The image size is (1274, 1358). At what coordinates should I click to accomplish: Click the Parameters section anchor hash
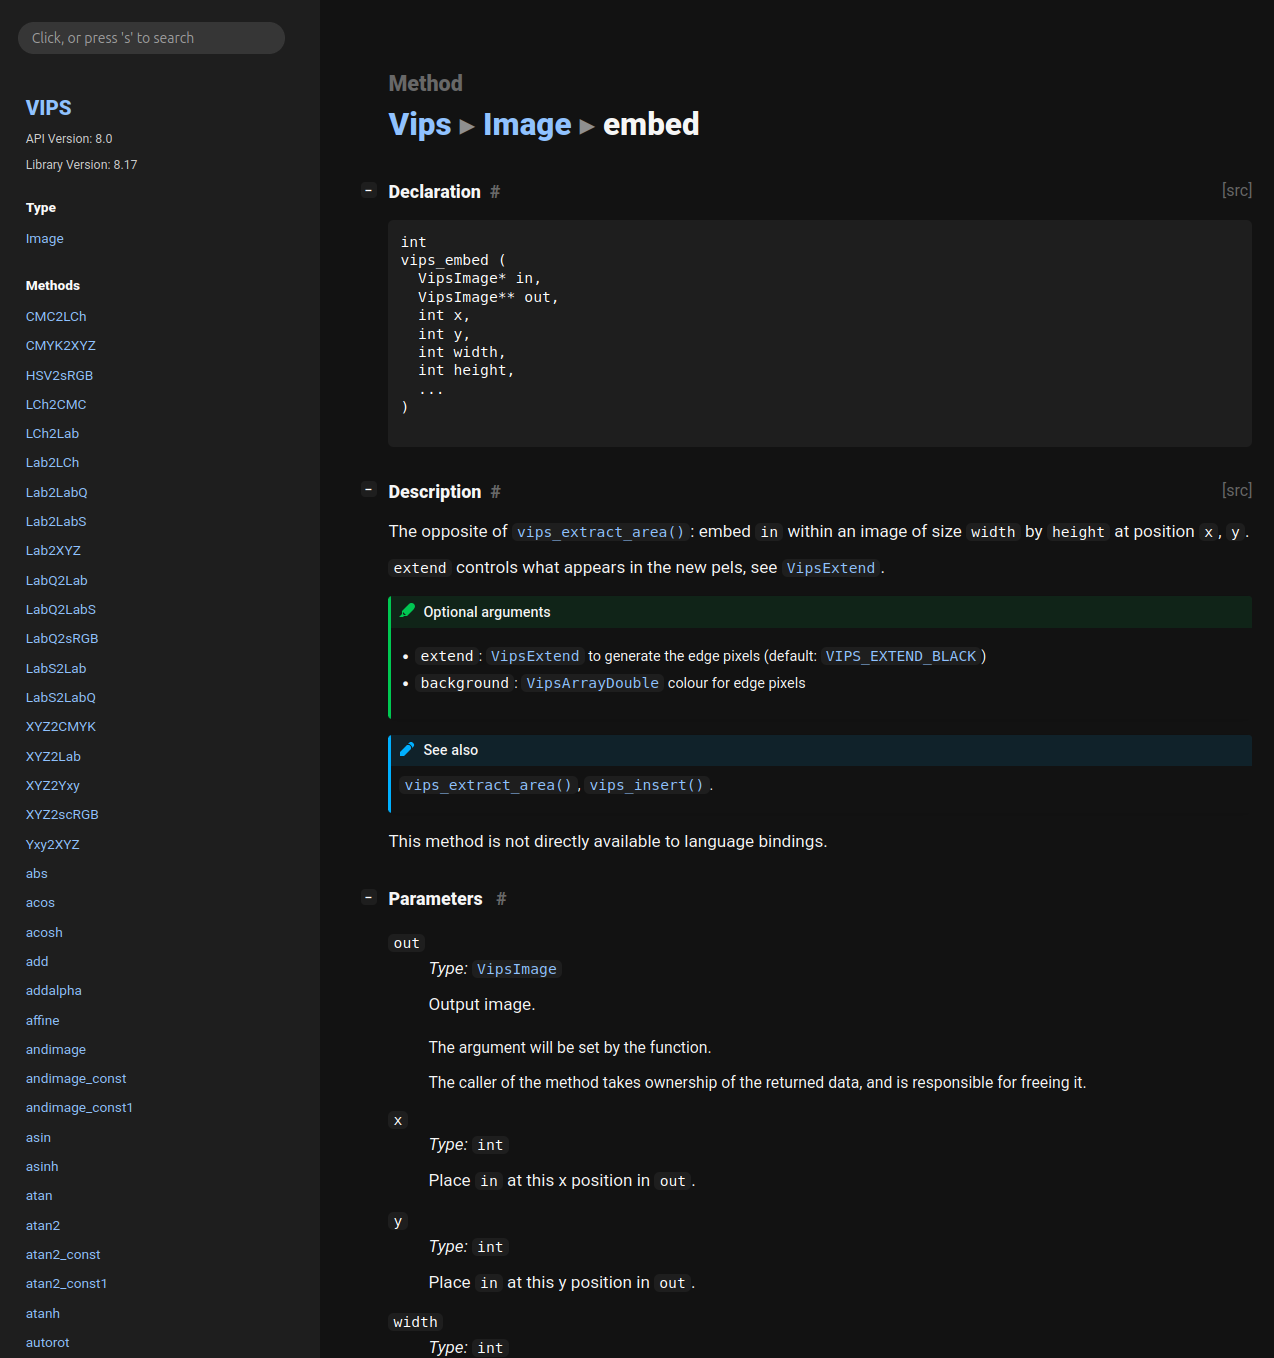click(501, 899)
